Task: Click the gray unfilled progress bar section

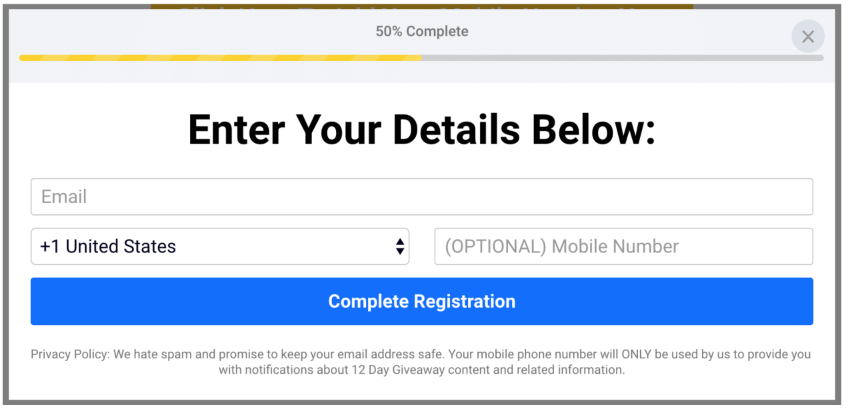Action: point(622,58)
